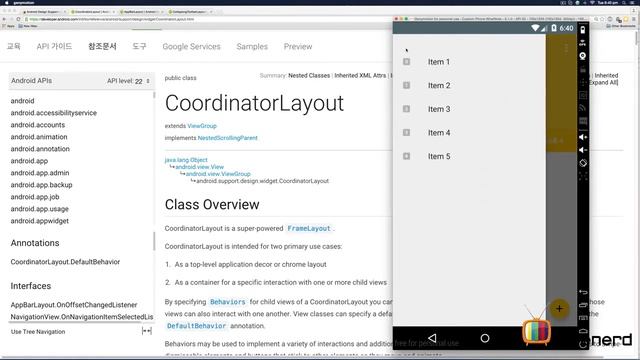Open the java.lang.Object link
Viewport: 640px width, 360px height.
[186, 160]
